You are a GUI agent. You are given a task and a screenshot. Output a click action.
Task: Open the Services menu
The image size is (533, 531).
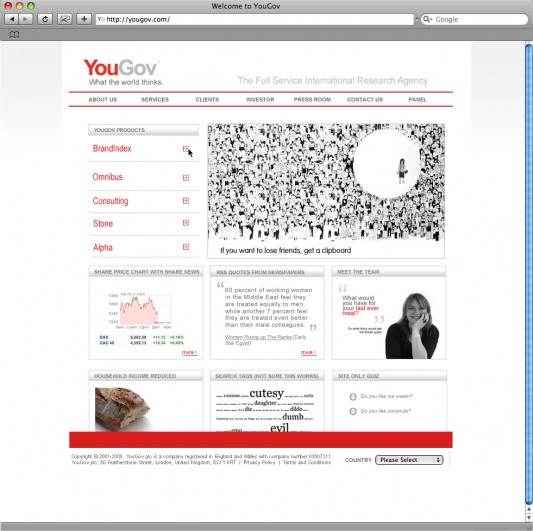(155, 100)
